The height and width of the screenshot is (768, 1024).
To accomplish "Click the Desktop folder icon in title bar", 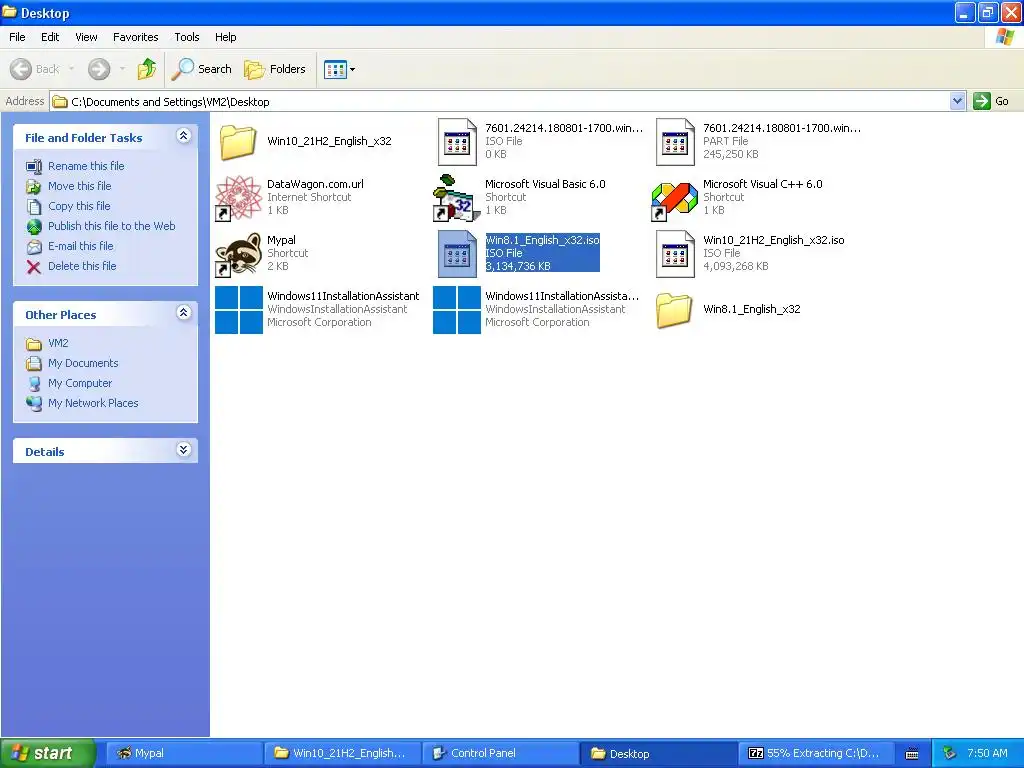I will [x=10, y=12].
